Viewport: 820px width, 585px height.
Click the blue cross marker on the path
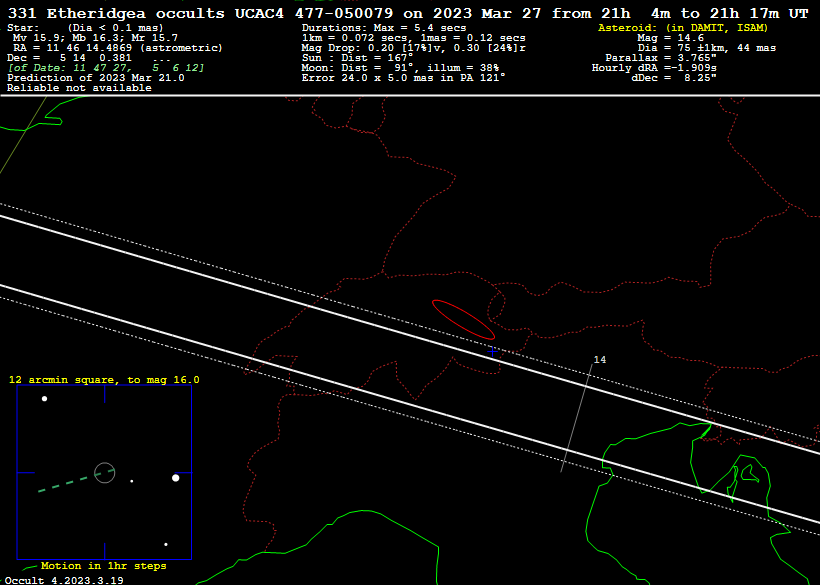point(492,352)
